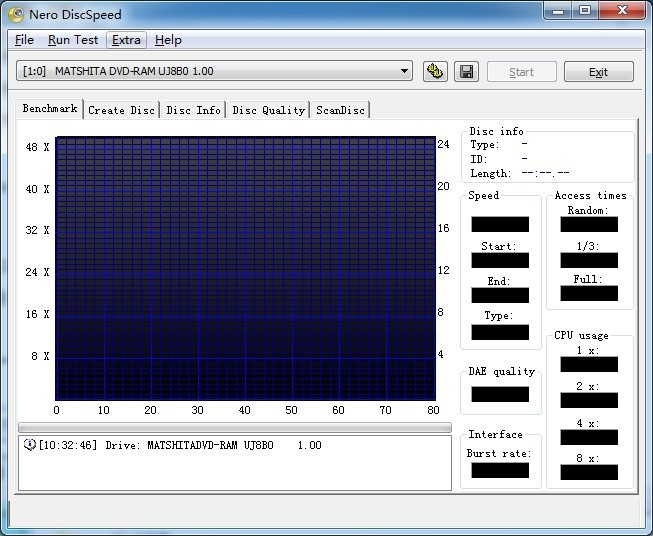Switch to the Create Disc tab
This screenshot has width=653, height=536.
click(121, 110)
